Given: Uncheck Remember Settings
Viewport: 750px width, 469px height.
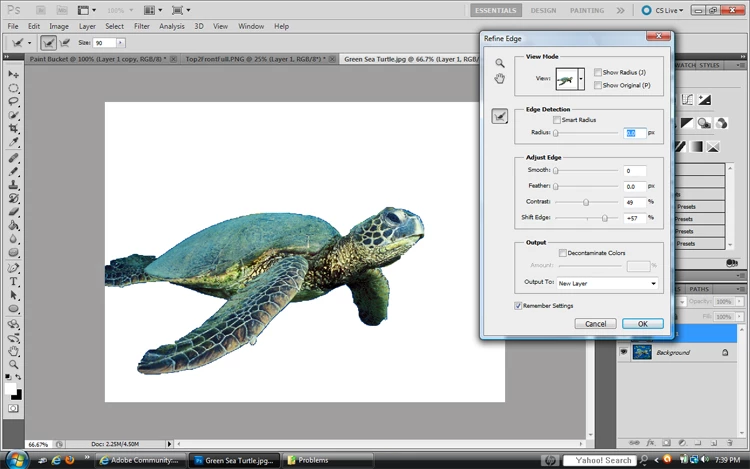Looking at the screenshot, I should 518,305.
